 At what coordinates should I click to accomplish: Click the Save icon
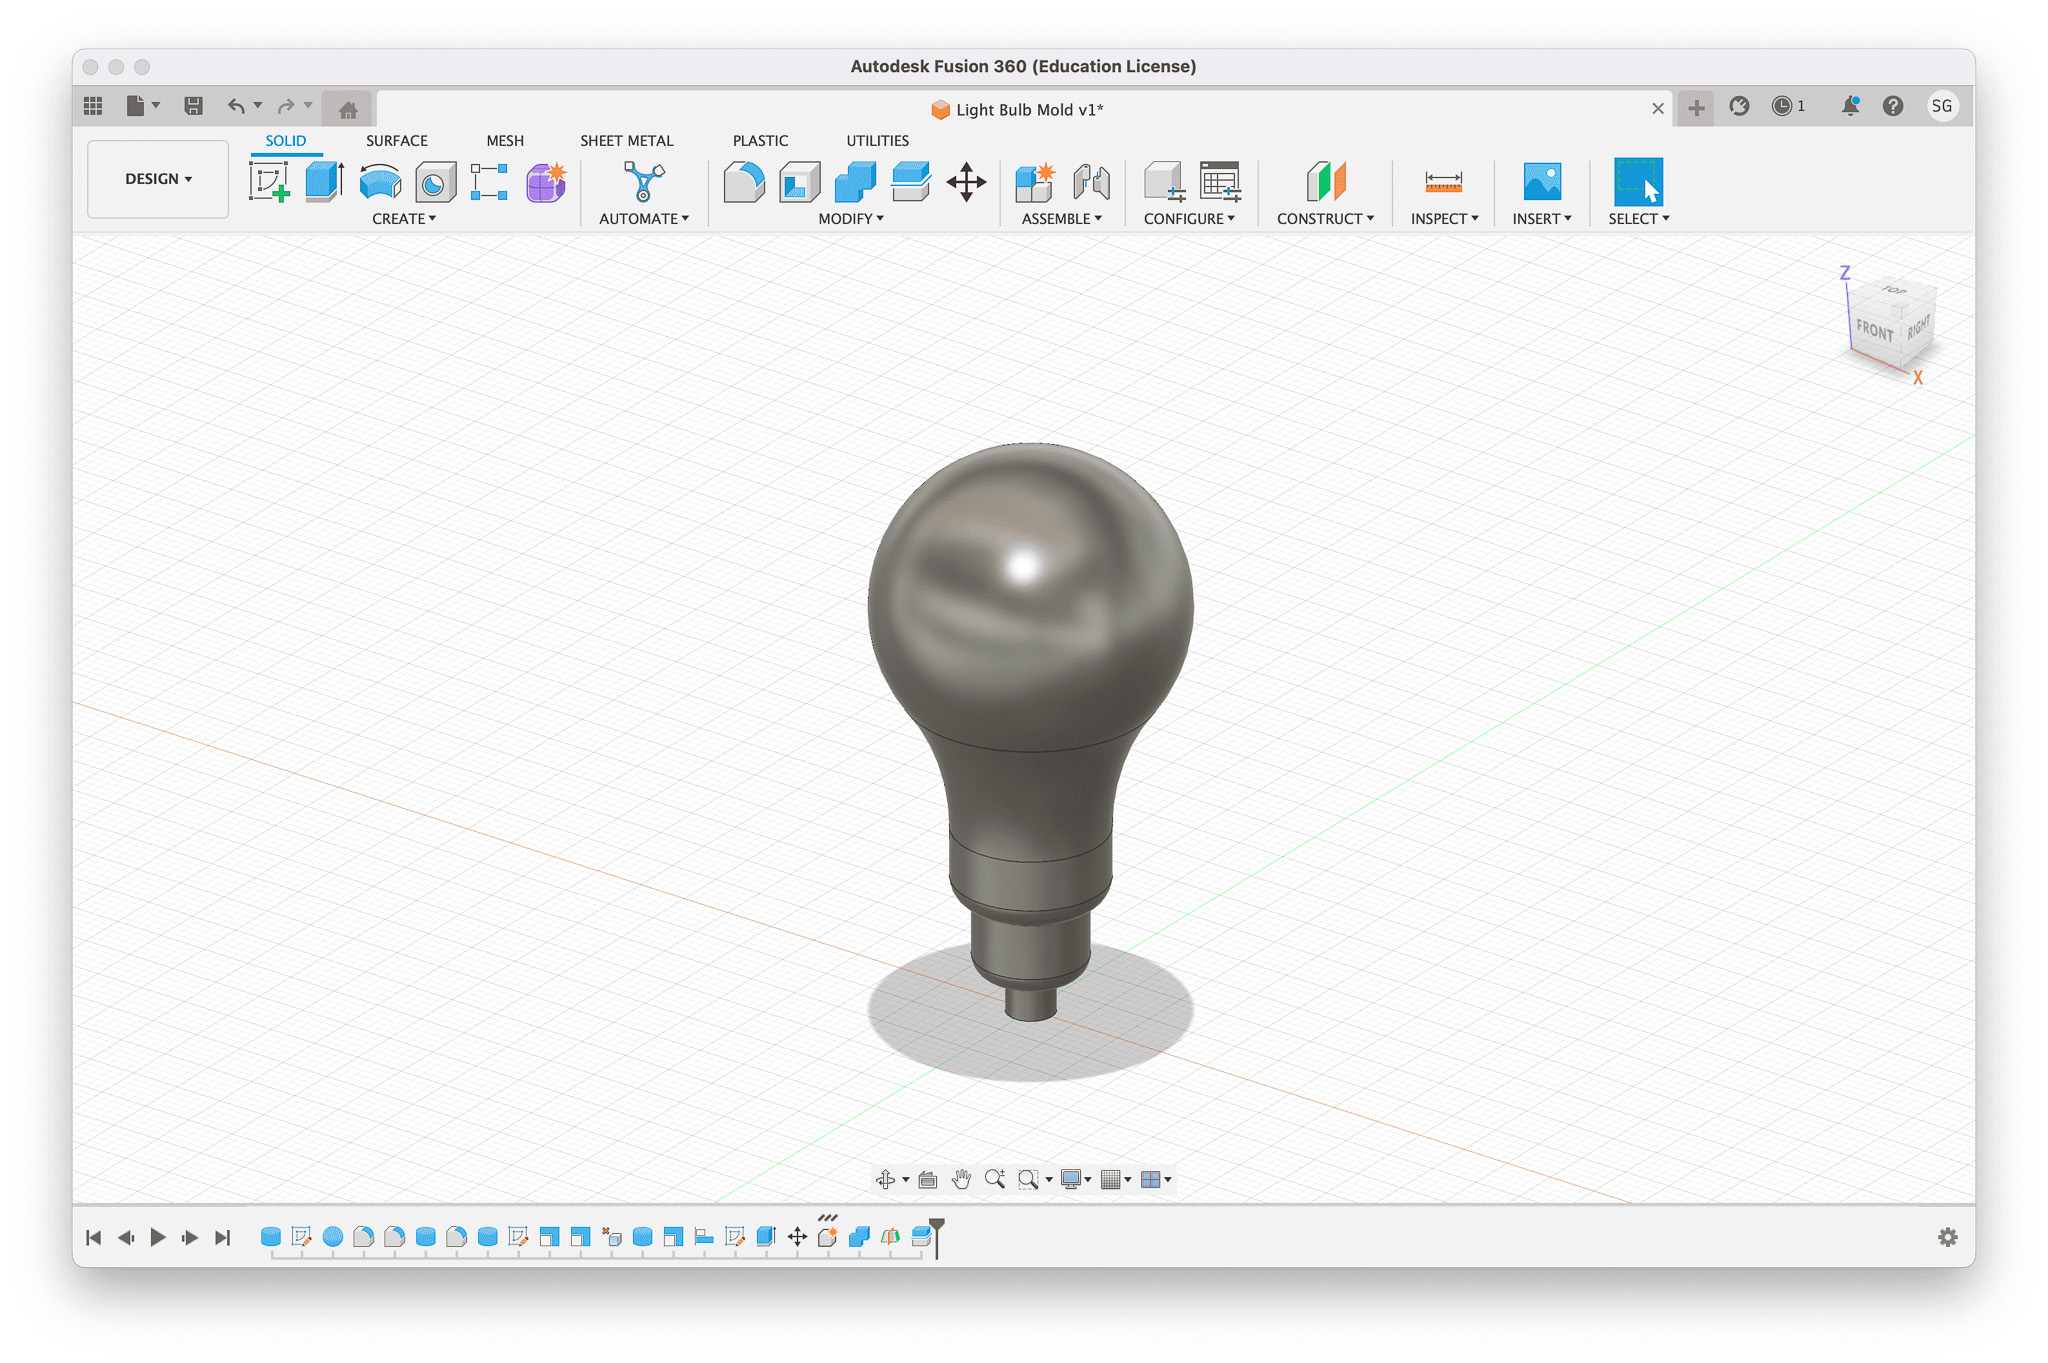pos(193,106)
